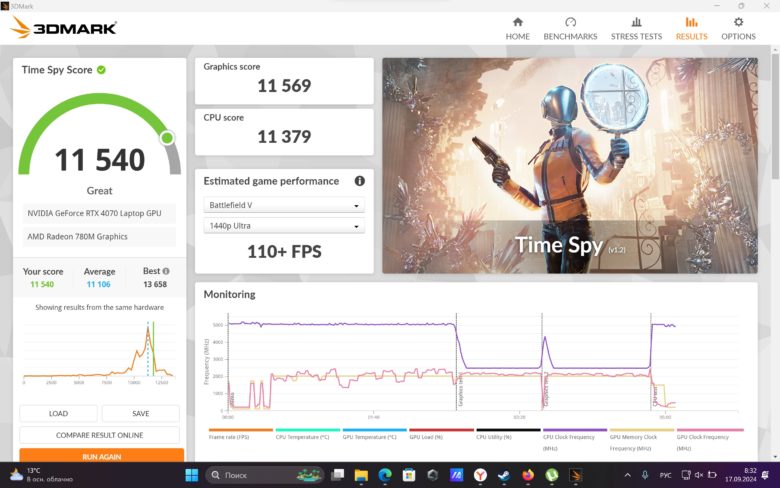The height and width of the screenshot is (488, 780).
Task: Open File Explorer from the taskbar
Action: (361, 475)
